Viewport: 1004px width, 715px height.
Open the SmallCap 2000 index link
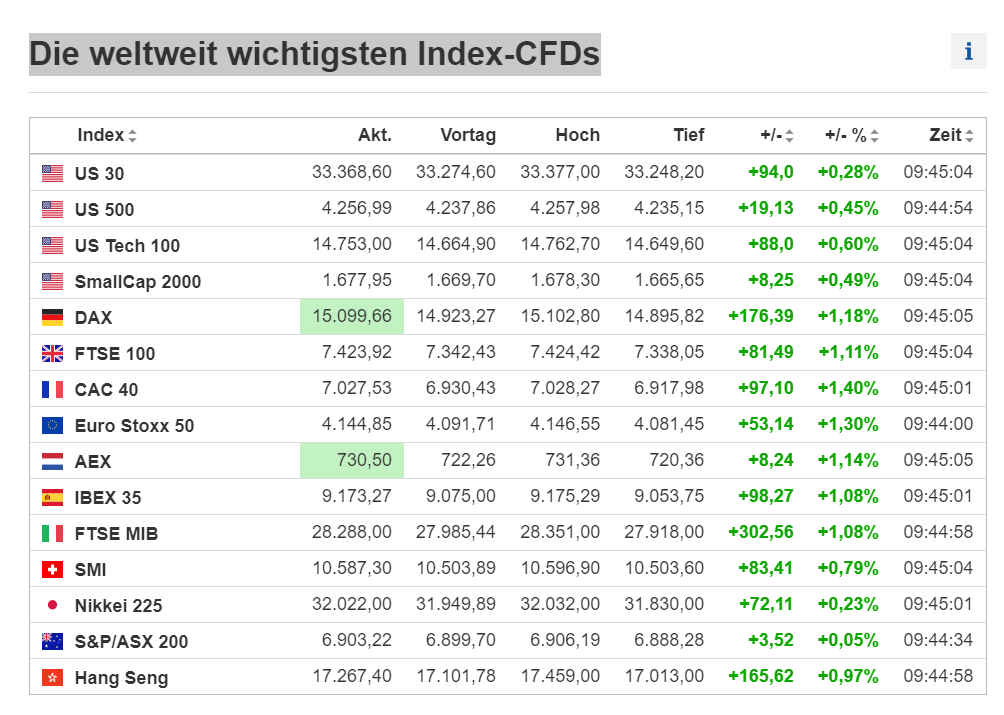[138, 282]
